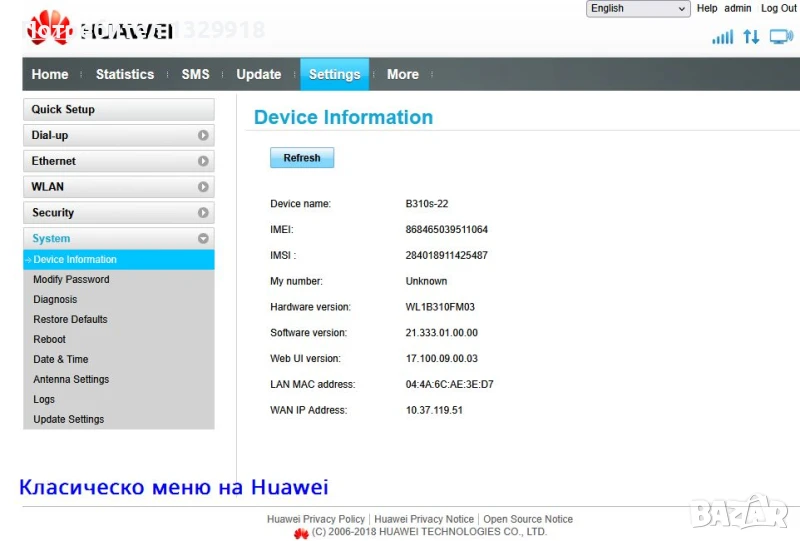Screen dimensions: 800x541
Task: Click the signal strength bars icon
Action: pyautogui.click(x=722, y=37)
